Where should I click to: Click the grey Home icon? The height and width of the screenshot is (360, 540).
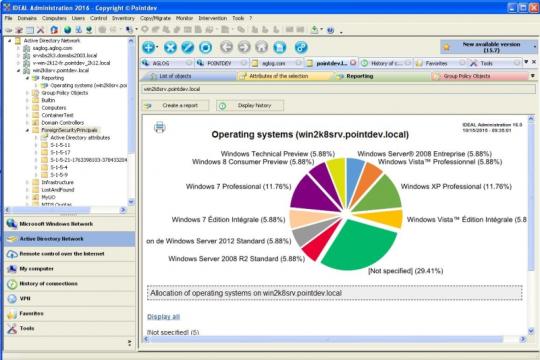tap(262, 47)
